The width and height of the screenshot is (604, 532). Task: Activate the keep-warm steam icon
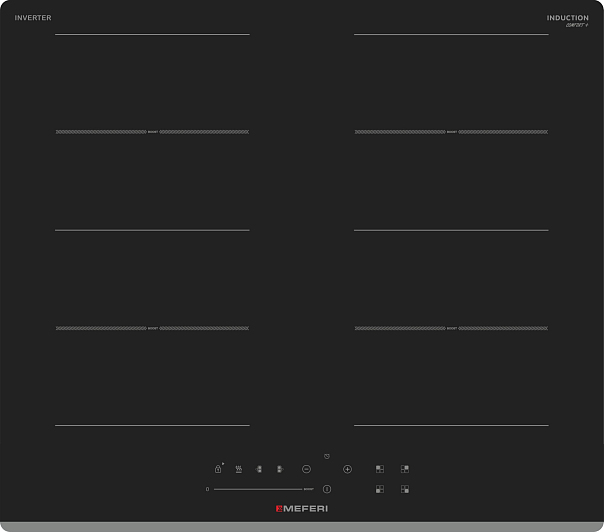coord(238,469)
